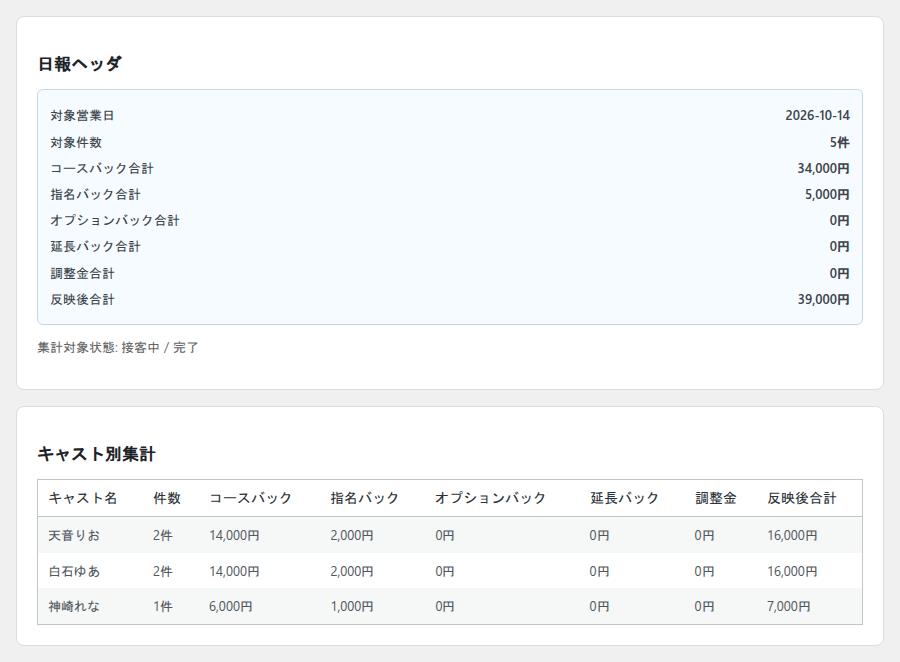Click 14,000円 in the 天音りお row
This screenshot has height=662, width=900.
[x=234, y=535]
